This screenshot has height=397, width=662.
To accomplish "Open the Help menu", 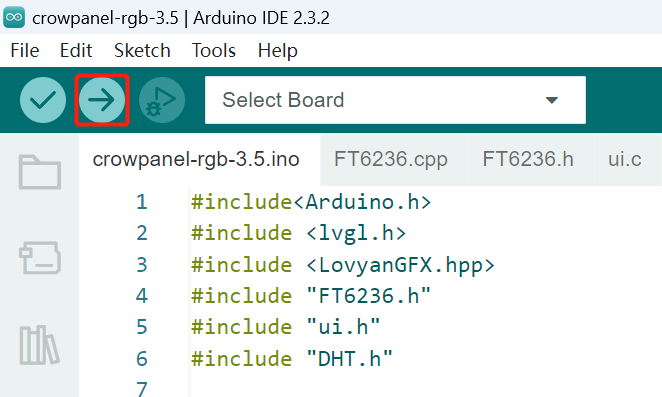I will coord(278,51).
